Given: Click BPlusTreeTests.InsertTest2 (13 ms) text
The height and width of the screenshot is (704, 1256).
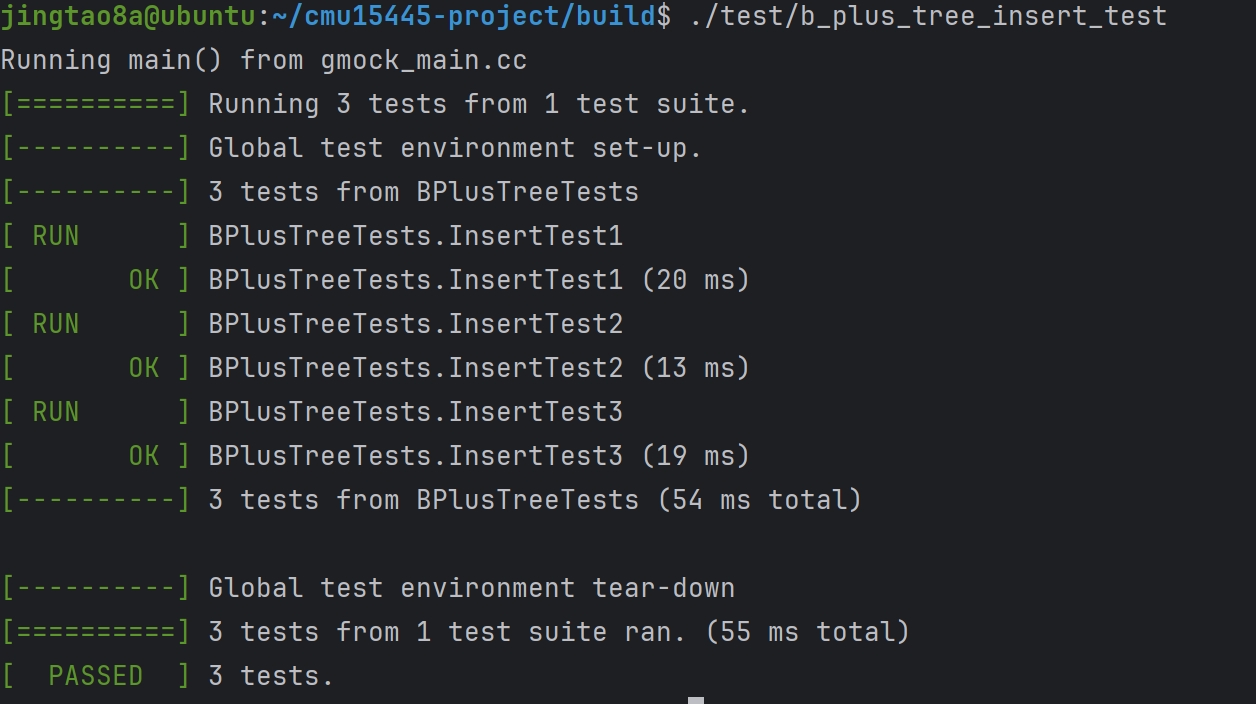Looking at the screenshot, I should [479, 368].
